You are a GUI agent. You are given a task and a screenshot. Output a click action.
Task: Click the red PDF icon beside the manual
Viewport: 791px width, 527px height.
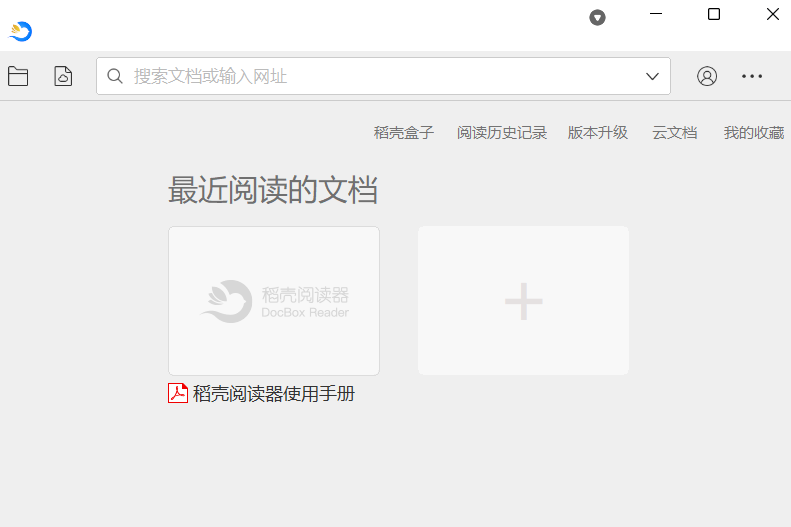click(178, 393)
